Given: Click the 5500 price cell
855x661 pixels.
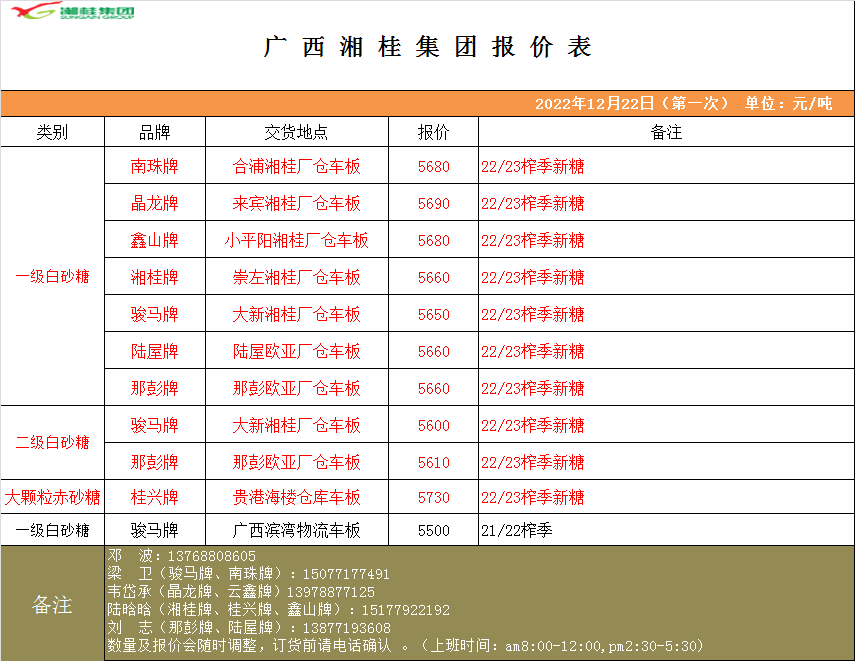Looking at the screenshot, I should click(433, 531).
